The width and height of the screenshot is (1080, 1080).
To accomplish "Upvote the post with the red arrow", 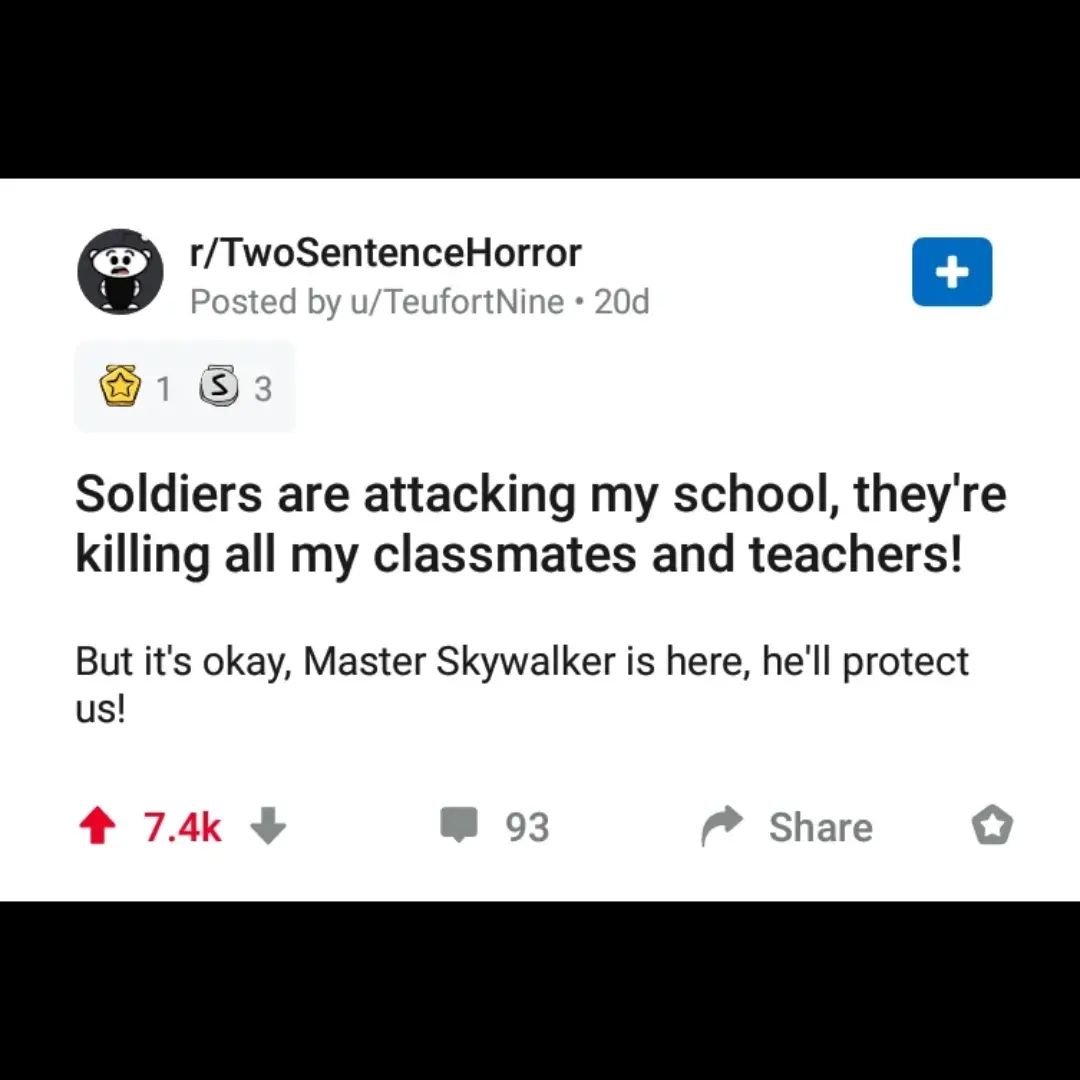I will tap(96, 827).
